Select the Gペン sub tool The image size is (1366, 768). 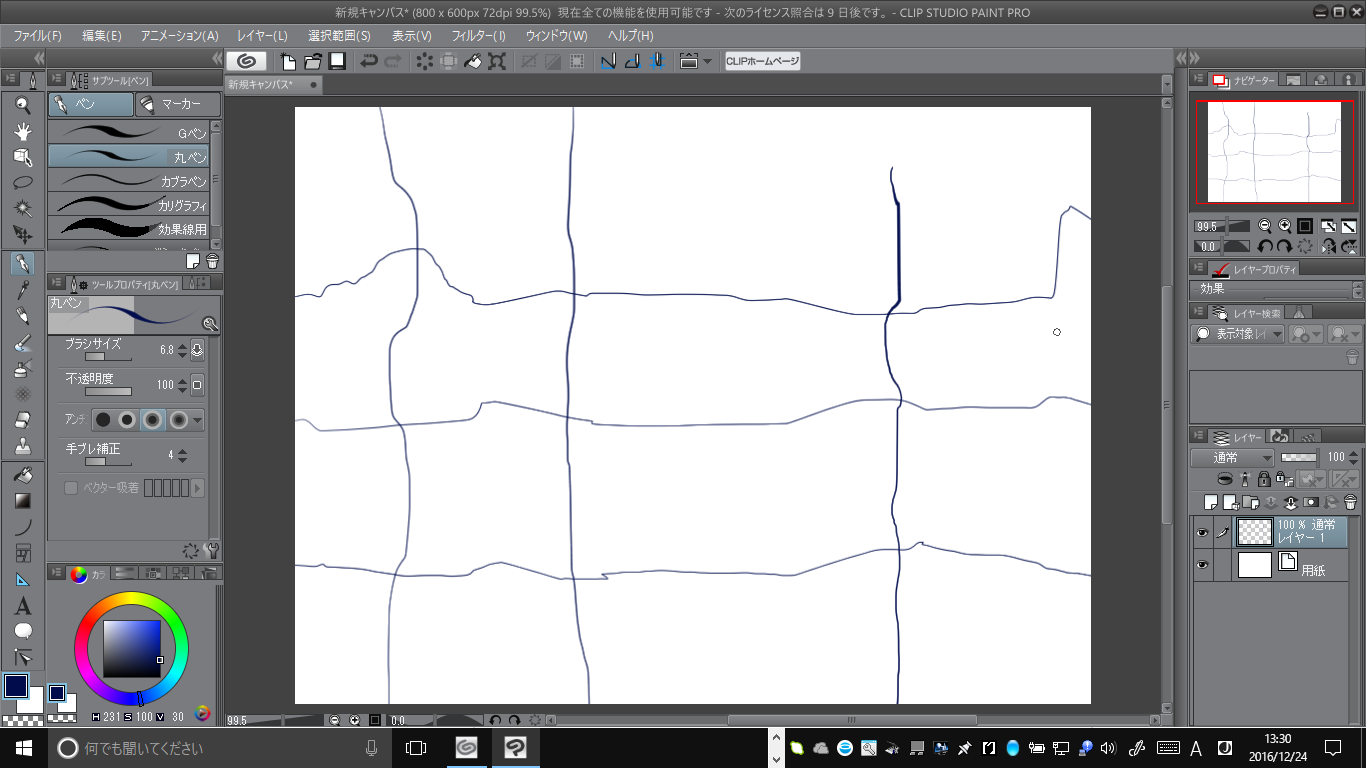(x=129, y=132)
